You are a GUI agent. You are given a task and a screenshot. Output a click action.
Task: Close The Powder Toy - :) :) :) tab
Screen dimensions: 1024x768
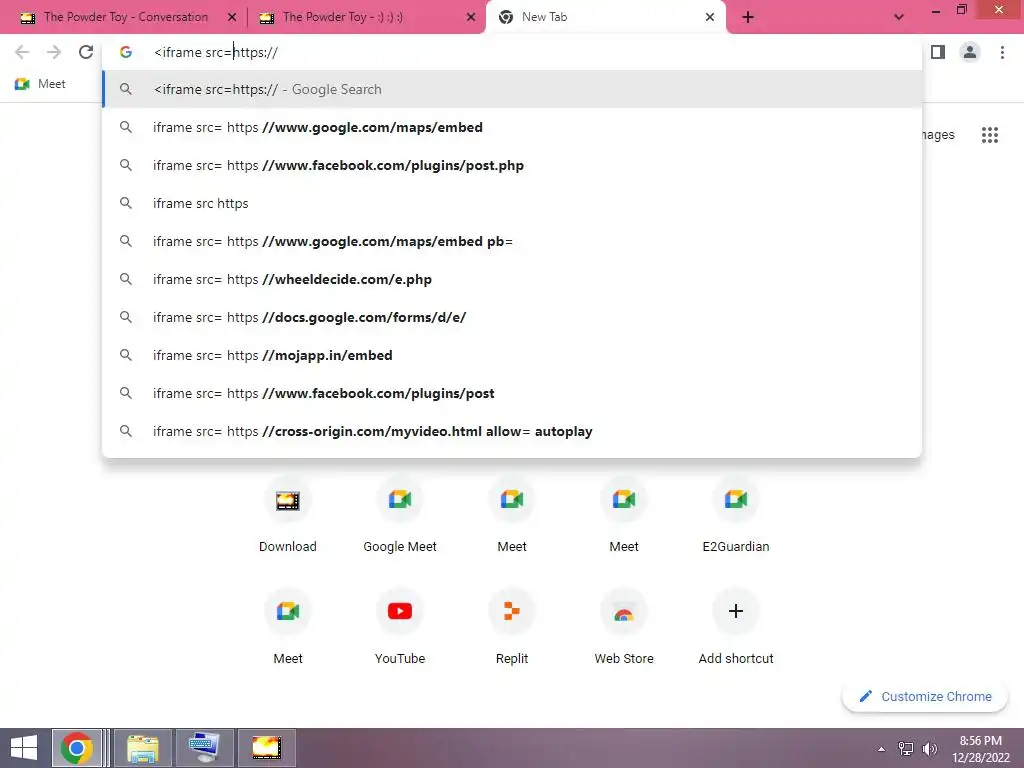[x=470, y=18]
